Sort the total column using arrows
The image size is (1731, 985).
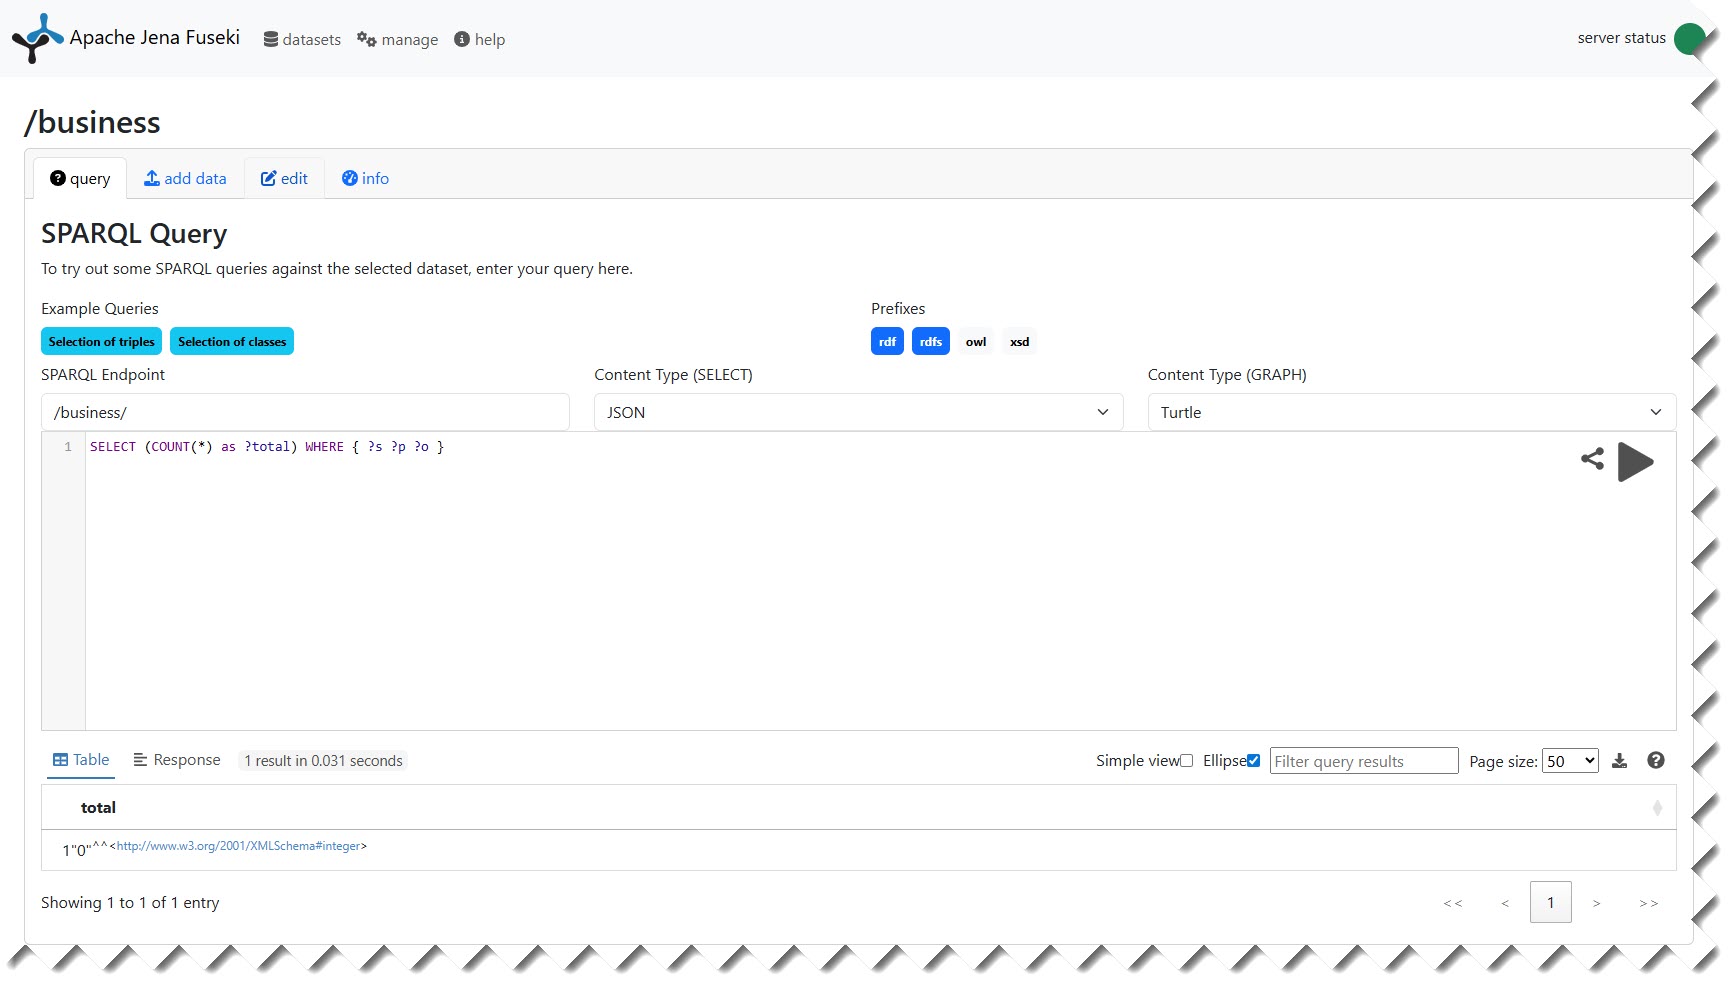[x=1657, y=808]
